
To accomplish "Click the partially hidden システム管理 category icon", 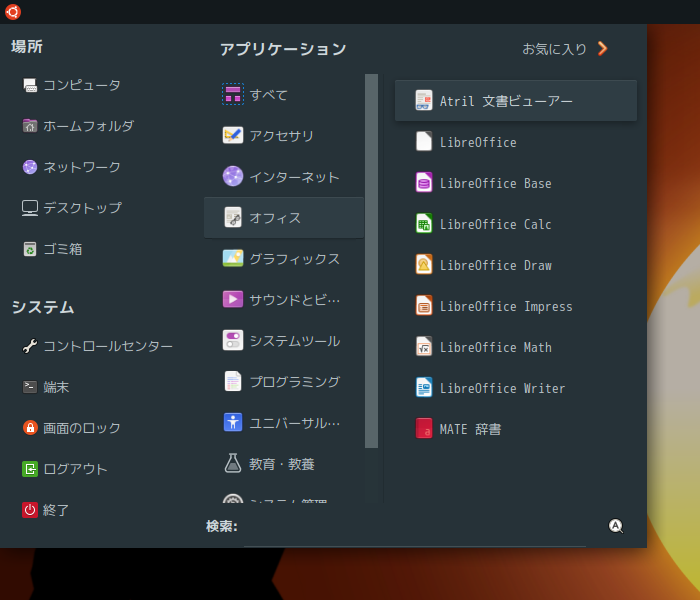I will point(233,499).
